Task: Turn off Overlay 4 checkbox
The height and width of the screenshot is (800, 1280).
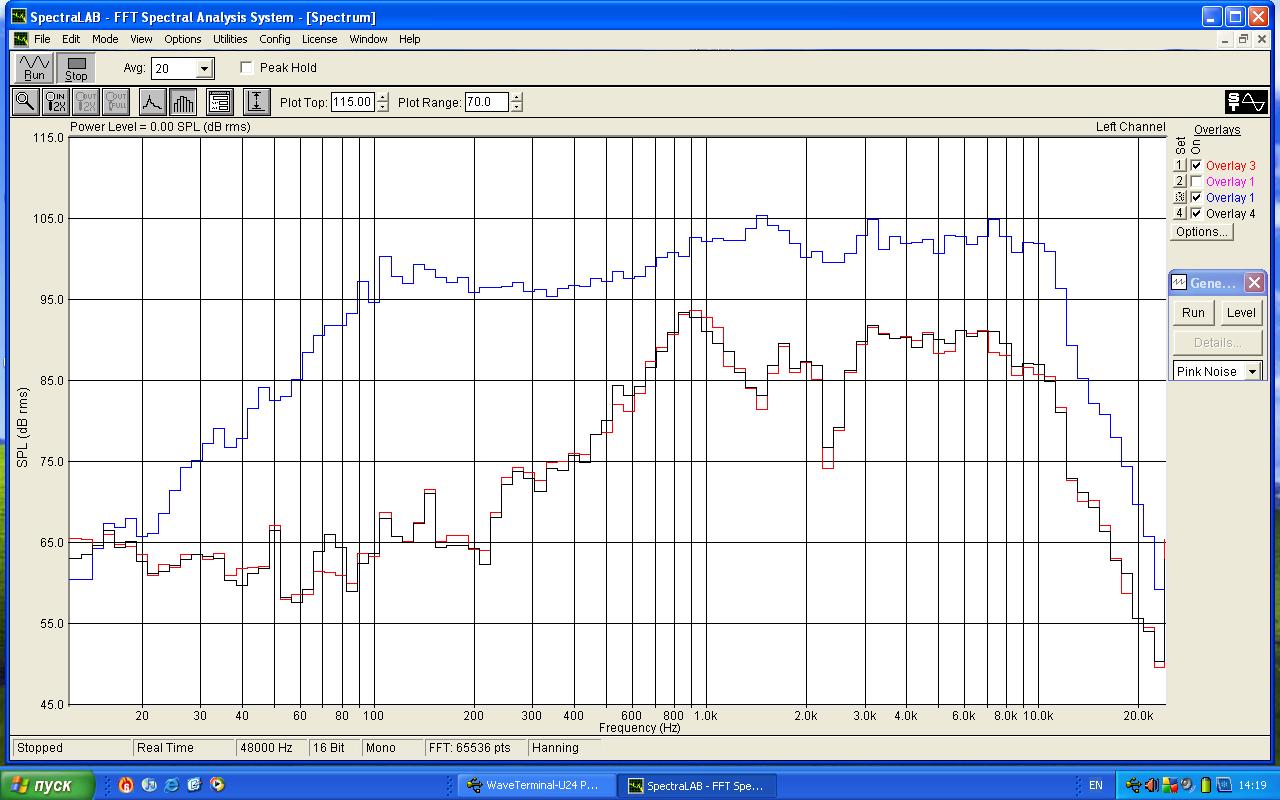Action: [x=1196, y=214]
